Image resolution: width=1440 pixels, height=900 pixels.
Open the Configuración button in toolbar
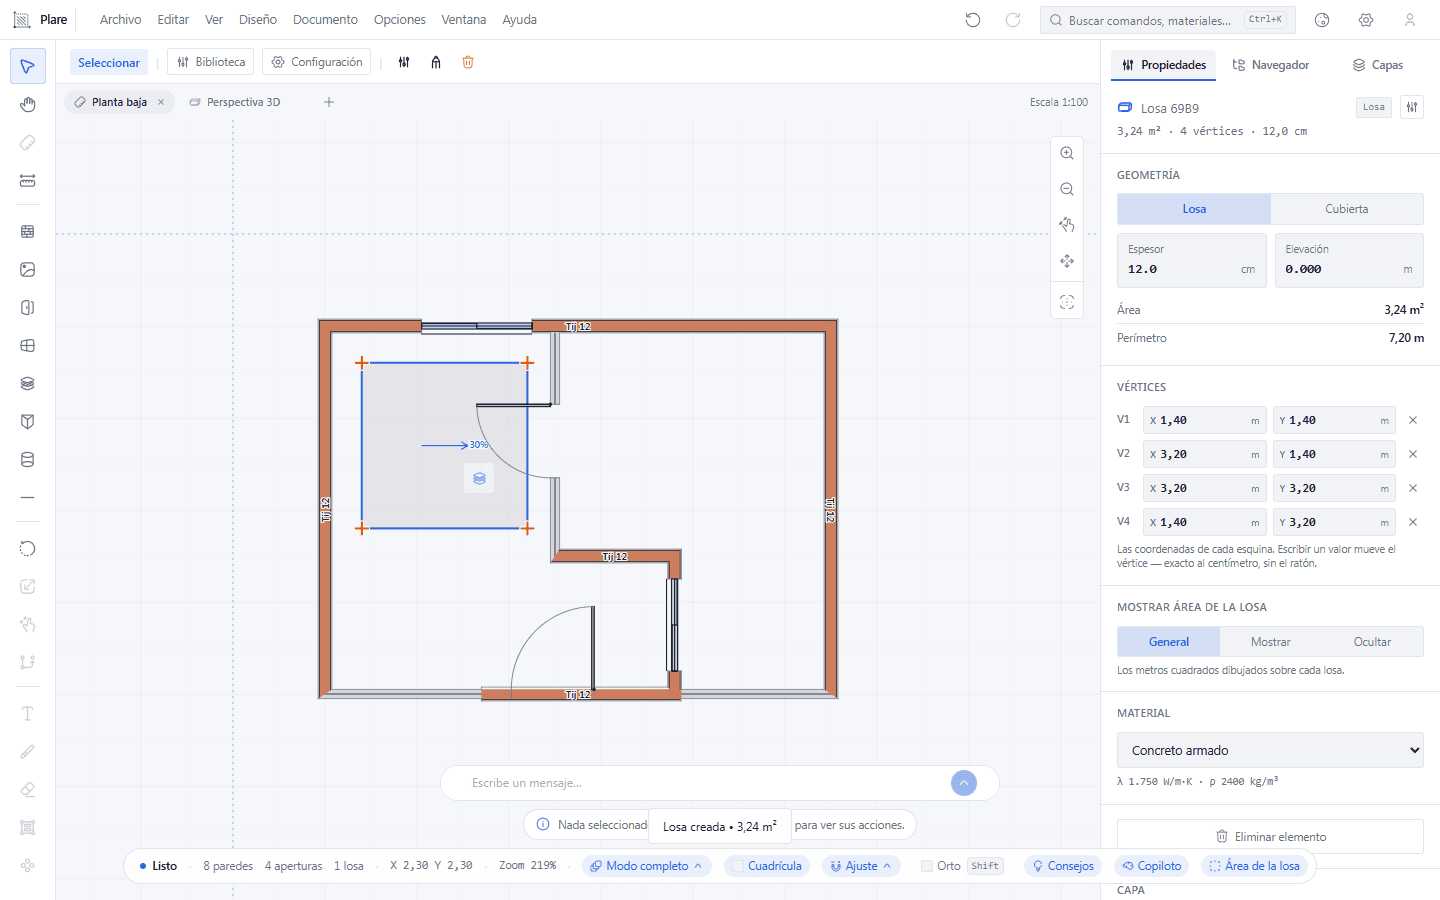[x=317, y=62]
